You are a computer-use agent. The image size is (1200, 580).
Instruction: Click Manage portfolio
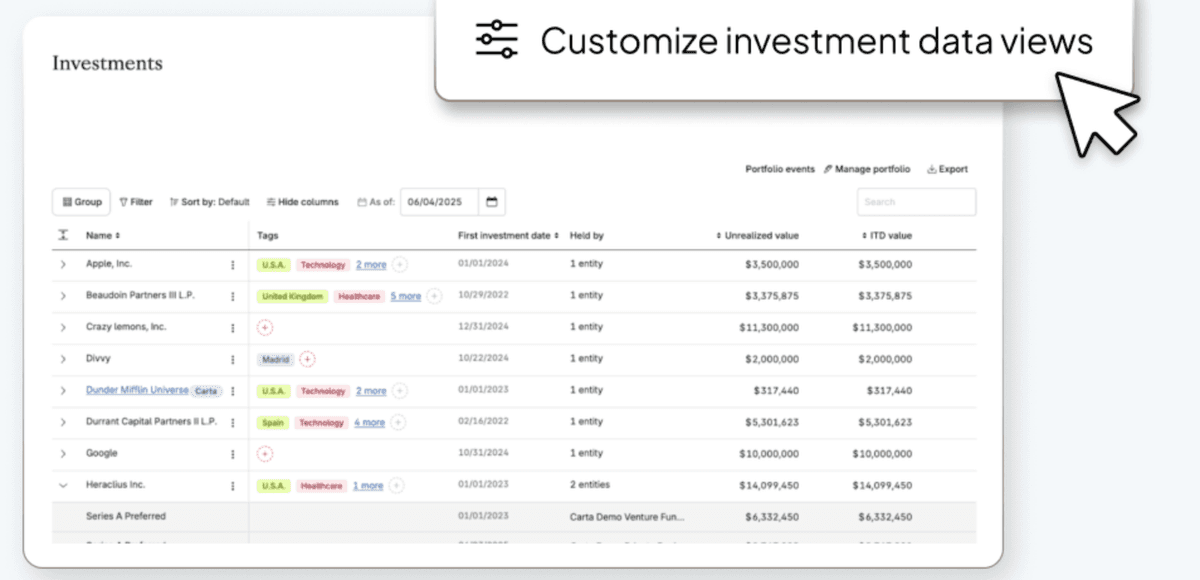click(867, 169)
